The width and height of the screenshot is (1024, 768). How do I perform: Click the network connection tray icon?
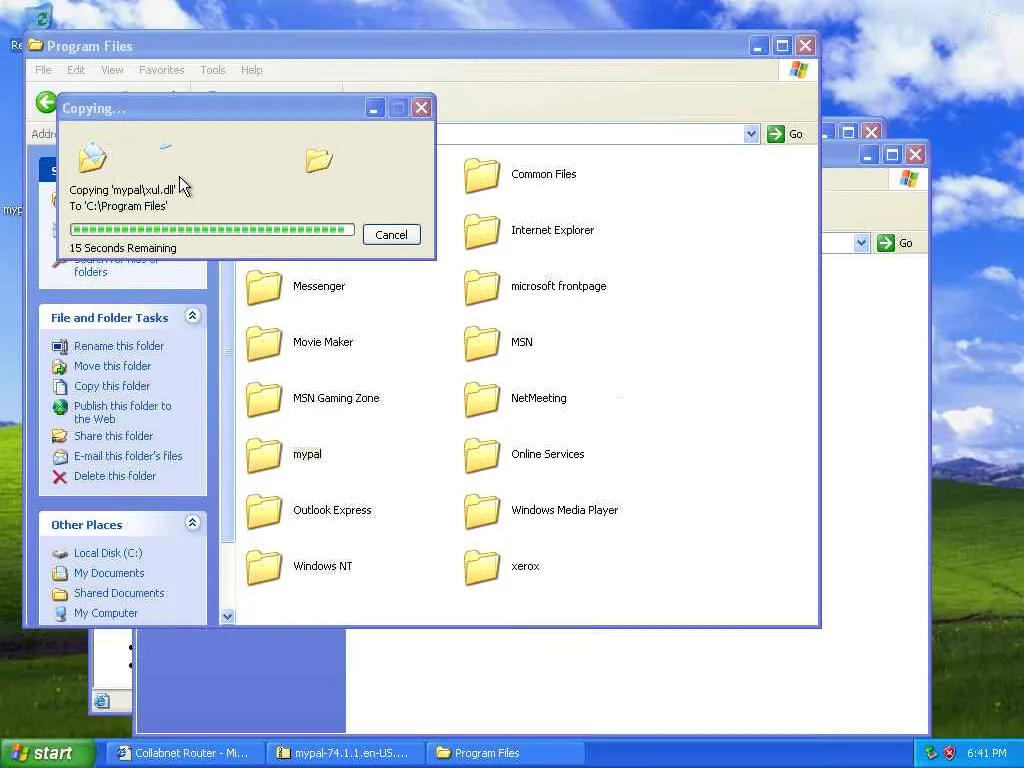point(931,753)
